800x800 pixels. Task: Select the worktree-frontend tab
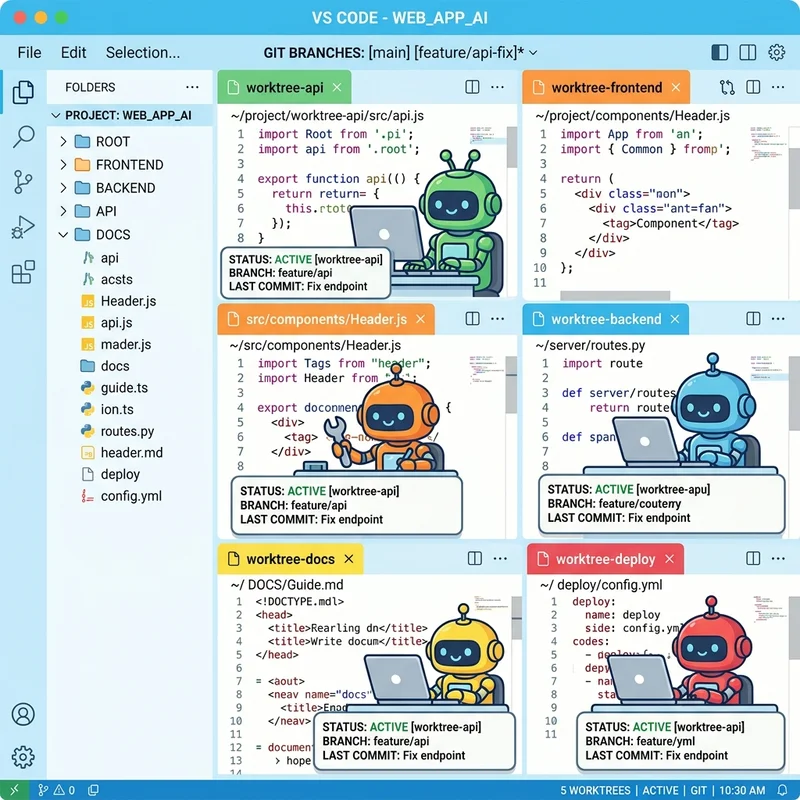click(x=606, y=87)
